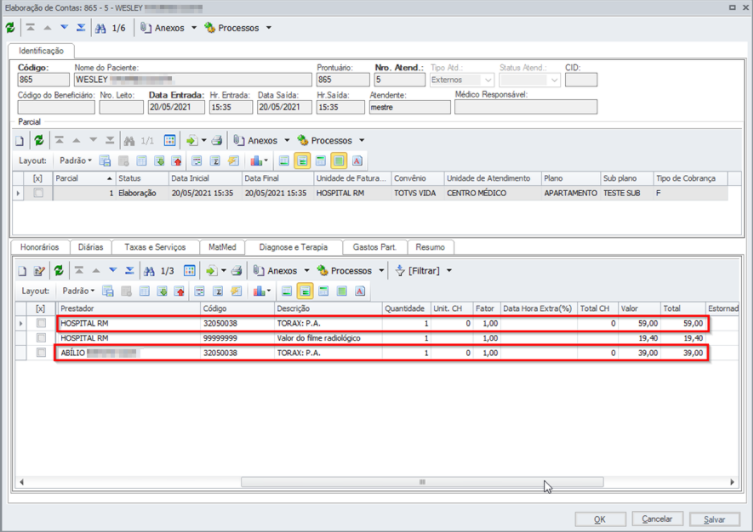
Task: Click the export icon in Parcial toolbar
Action: [x=191, y=141]
